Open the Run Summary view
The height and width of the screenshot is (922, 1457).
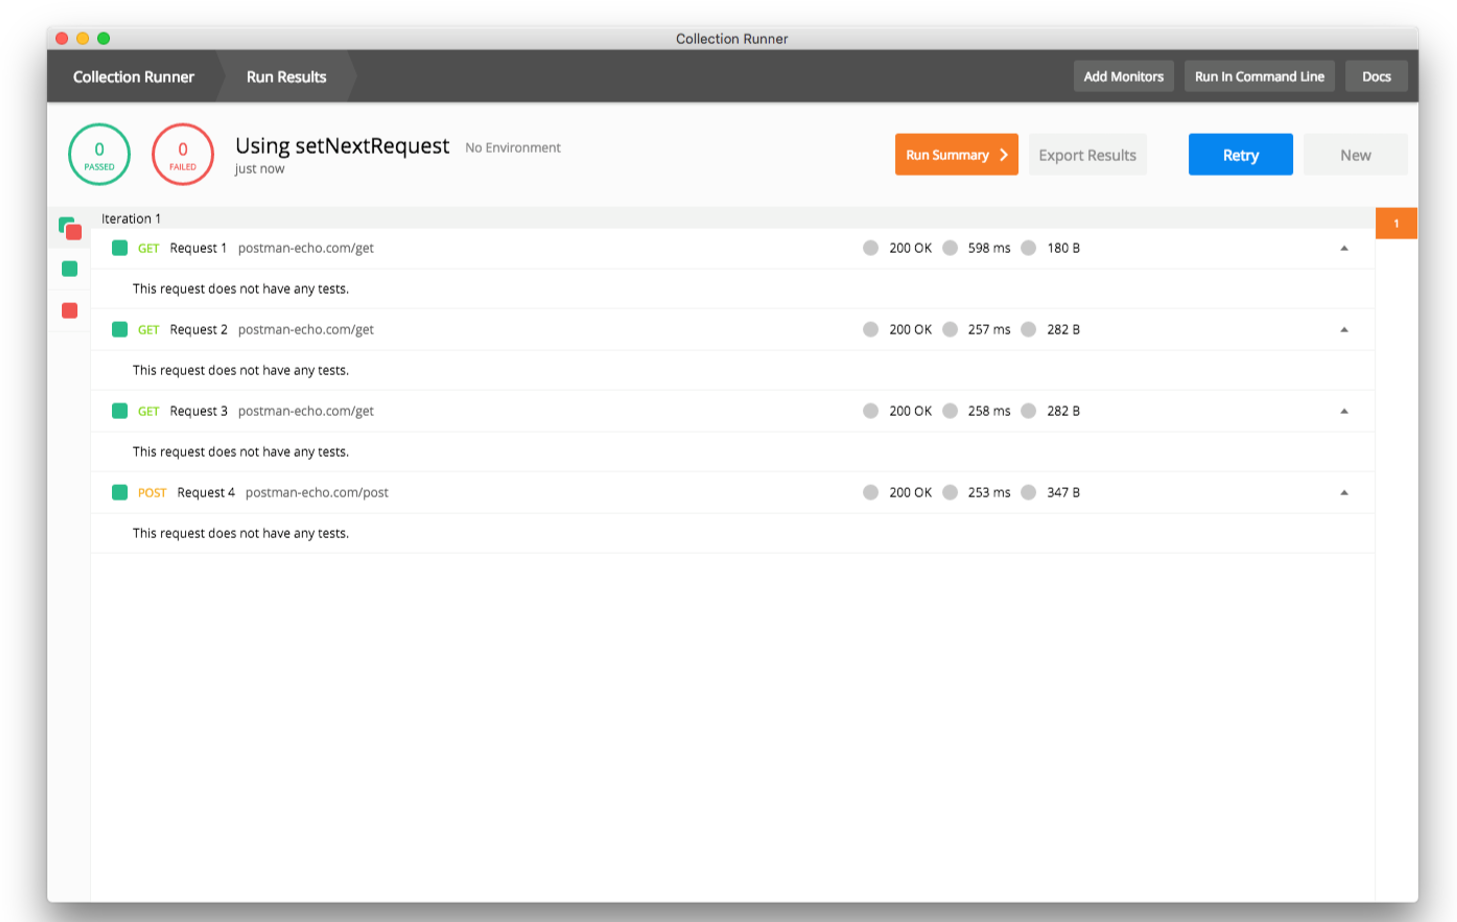pos(956,155)
